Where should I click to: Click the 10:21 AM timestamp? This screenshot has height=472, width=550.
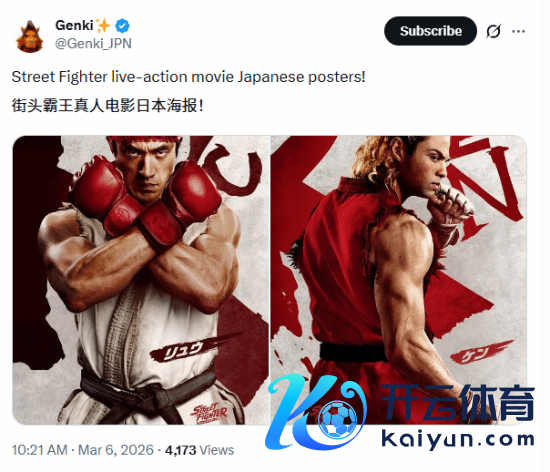pos(39,450)
